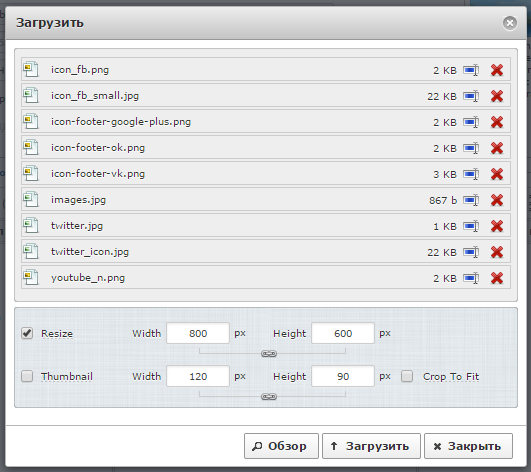This screenshot has width=531, height=472.
Task: Click the Обзор browse button
Action: 281,446
